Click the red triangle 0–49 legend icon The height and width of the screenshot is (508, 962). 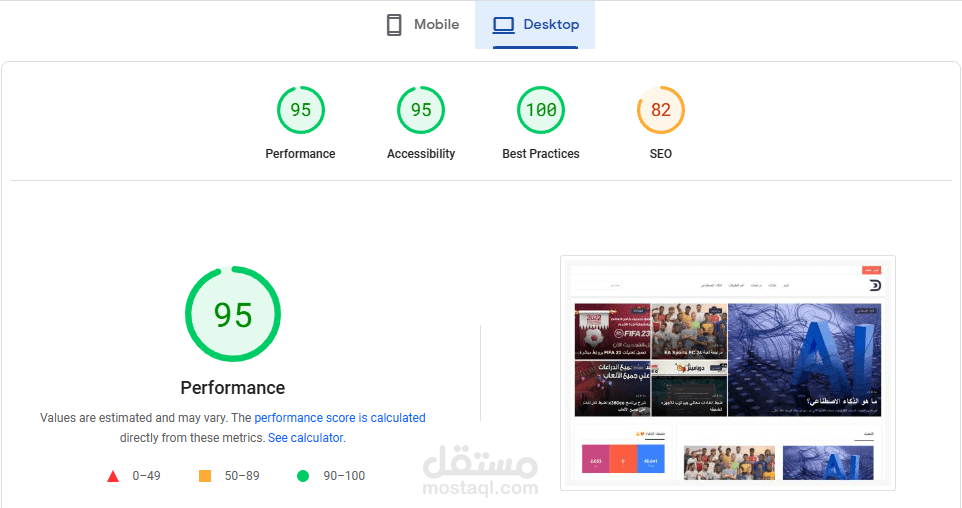[x=113, y=476]
